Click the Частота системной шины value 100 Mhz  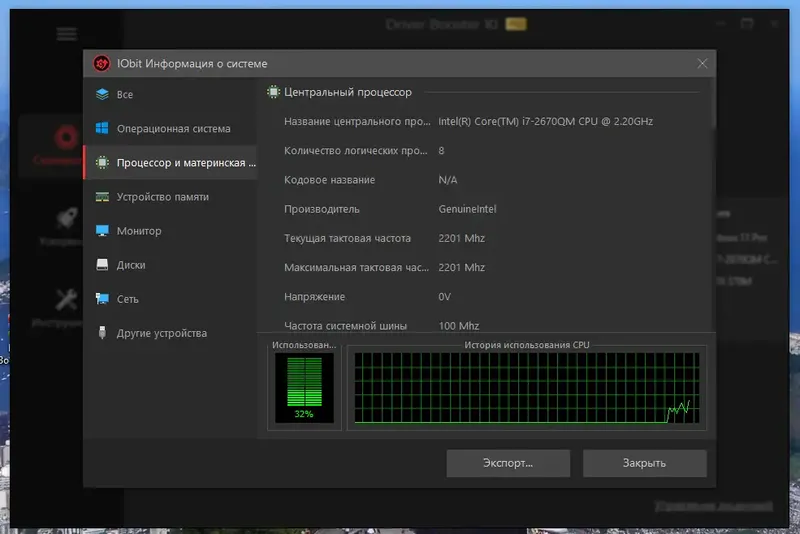point(459,326)
